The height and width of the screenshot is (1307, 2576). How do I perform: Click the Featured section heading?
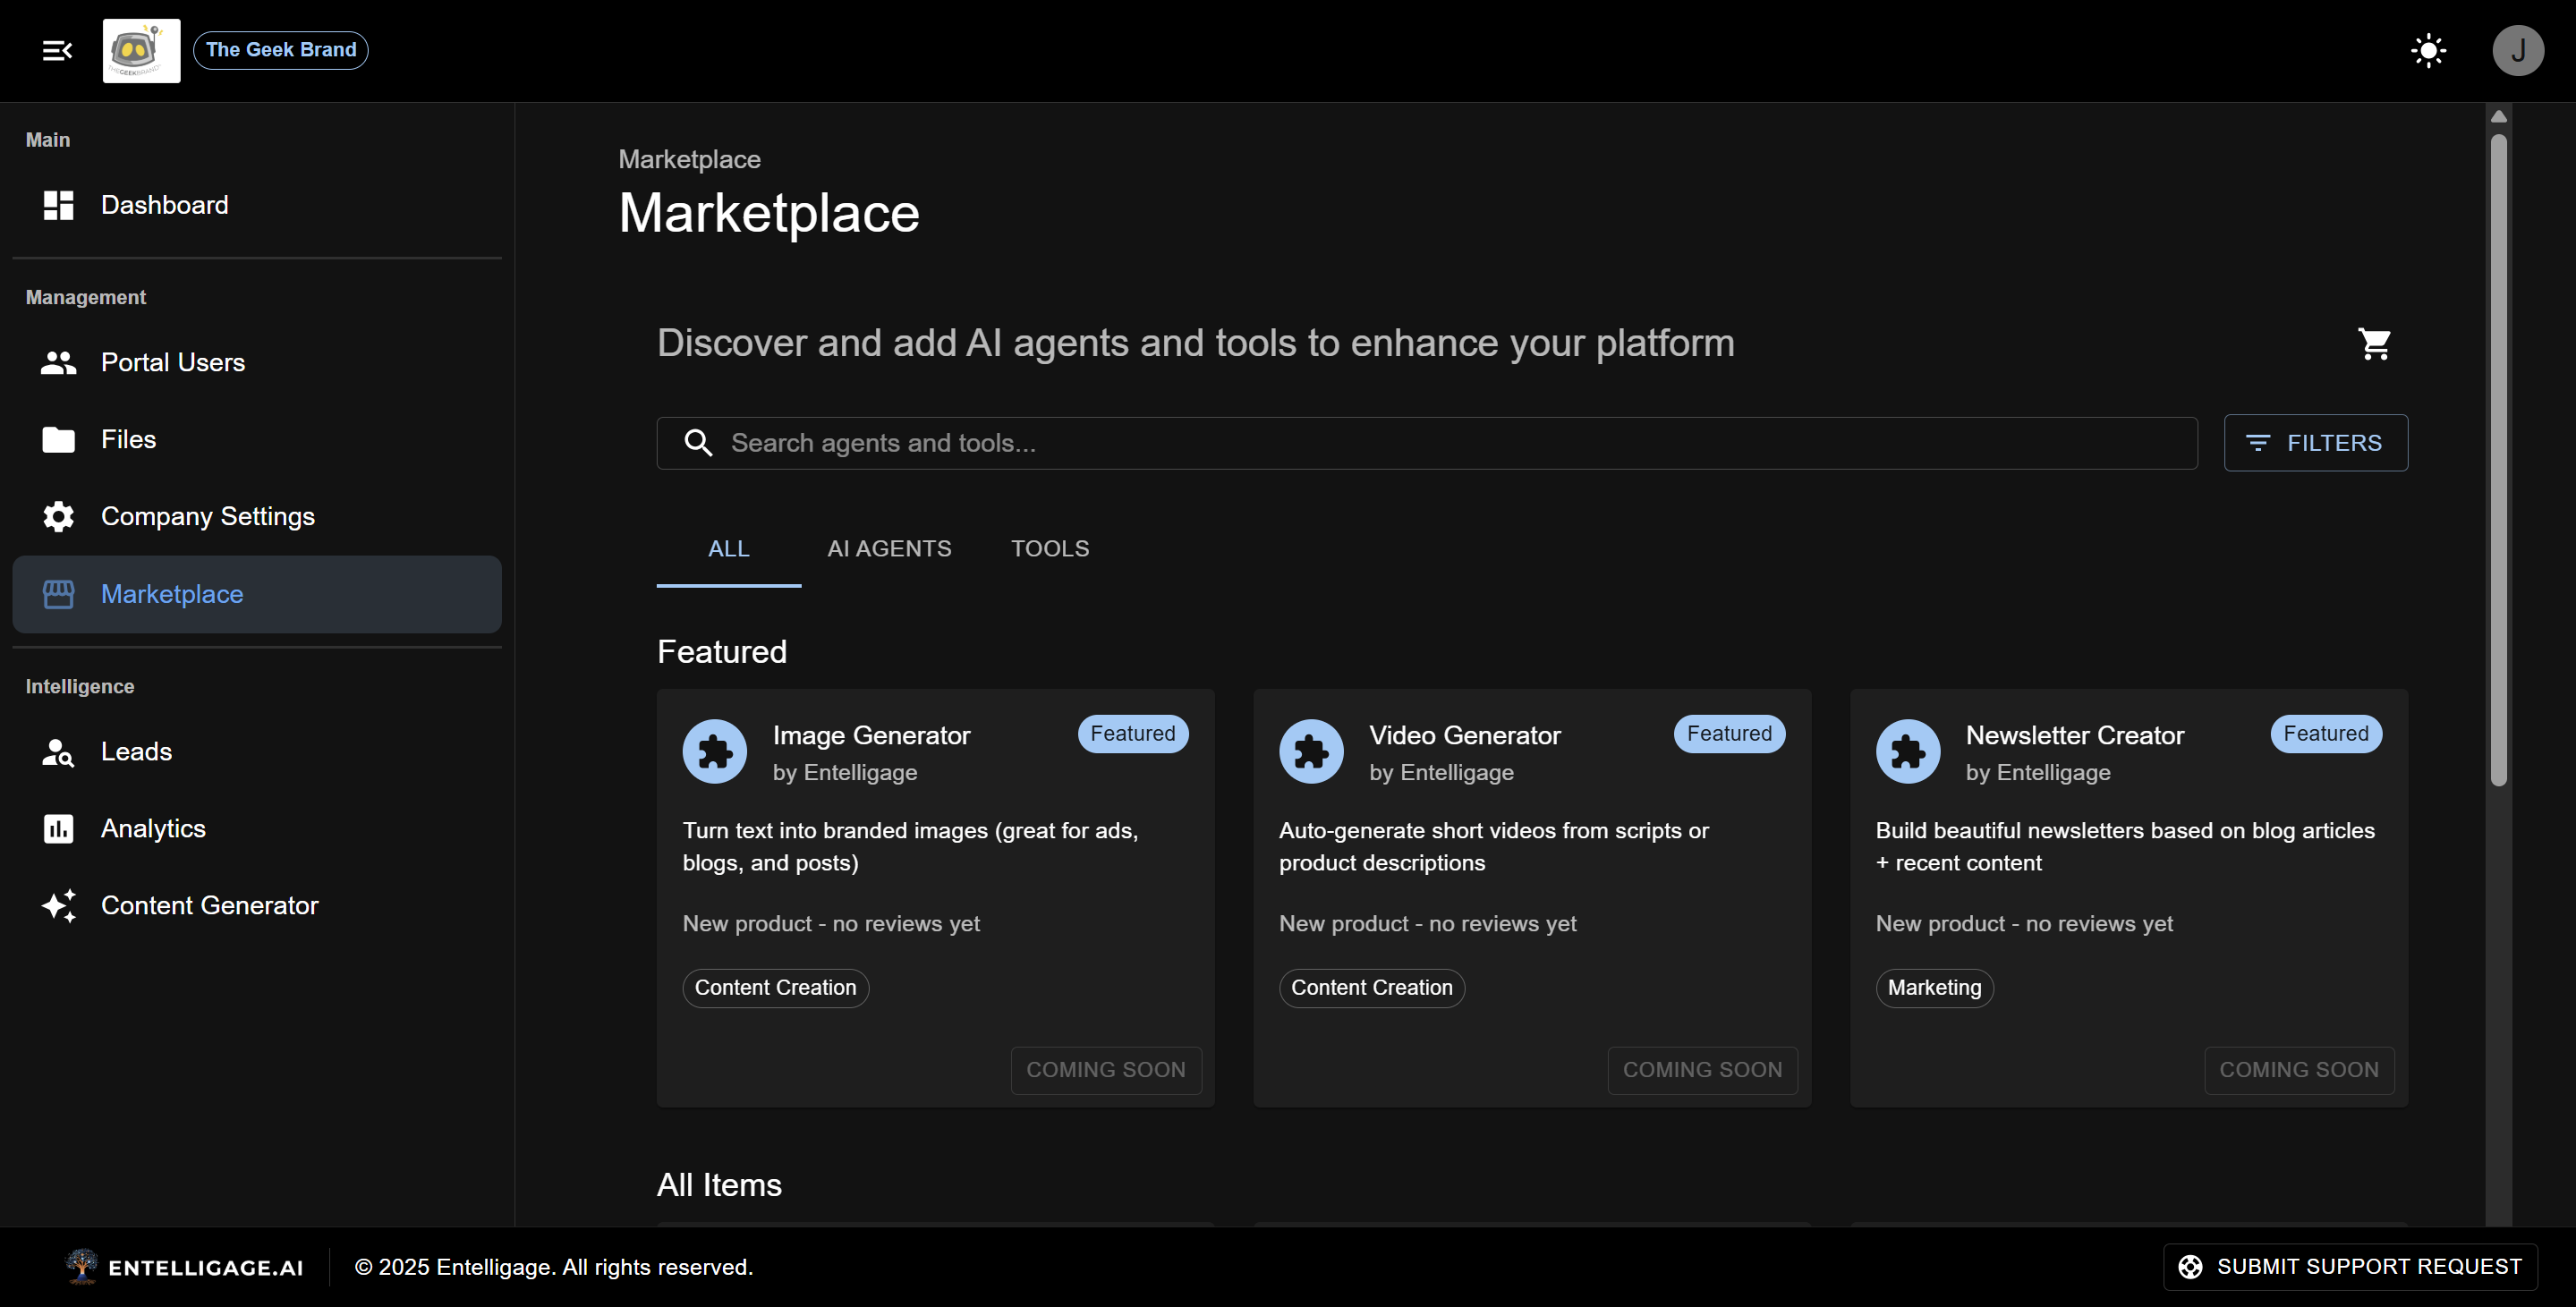tap(721, 652)
